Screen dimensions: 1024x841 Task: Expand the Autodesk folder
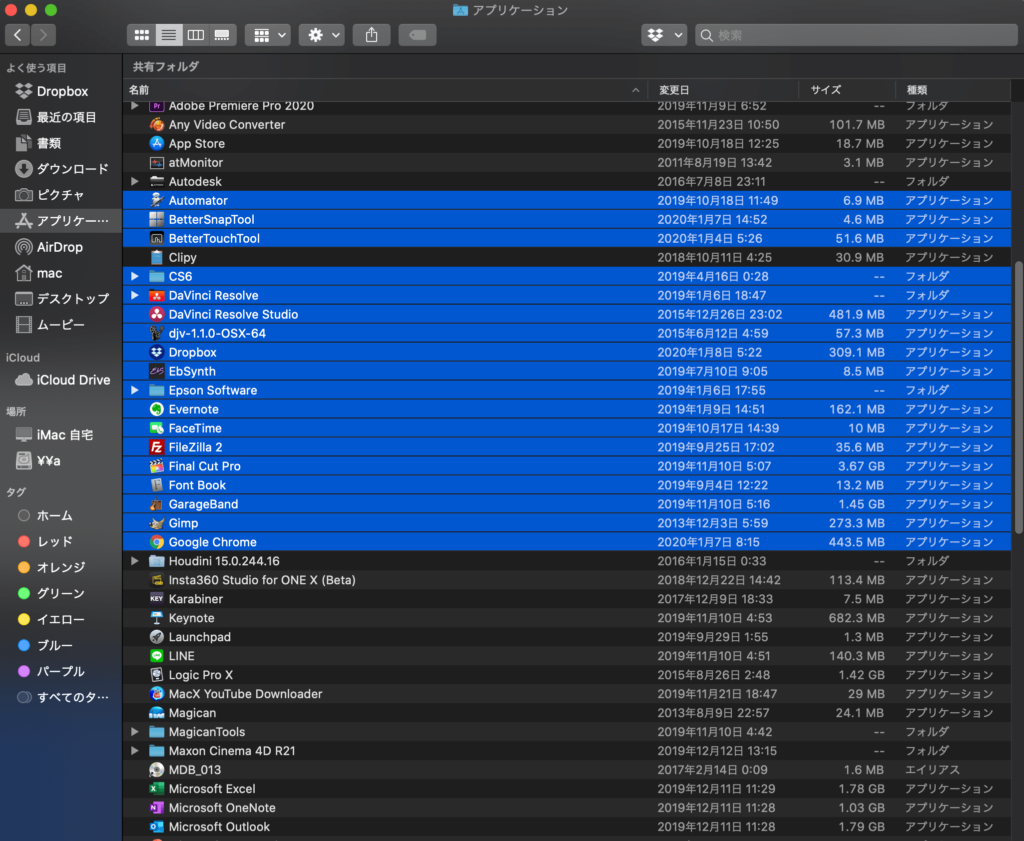(x=135, y=182)
